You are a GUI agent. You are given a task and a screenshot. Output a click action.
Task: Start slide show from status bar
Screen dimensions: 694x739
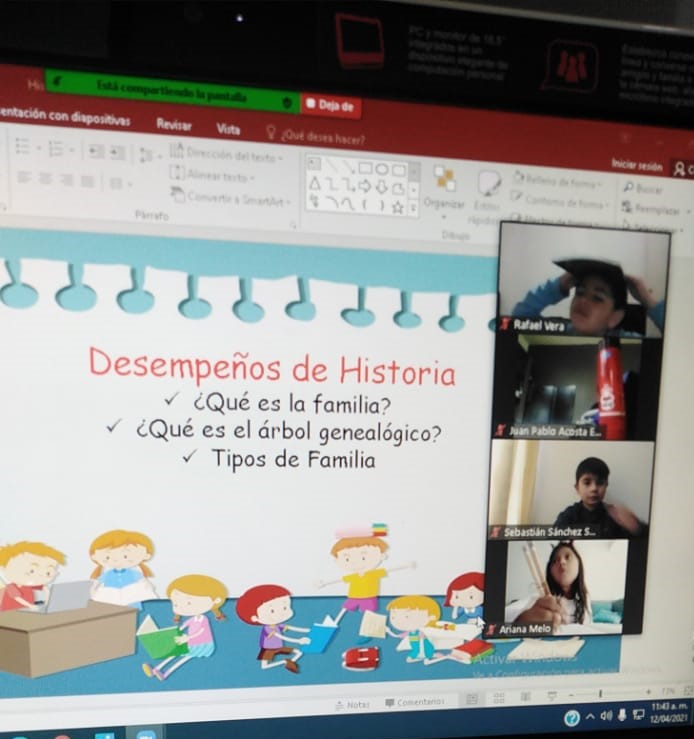point(552,695)
